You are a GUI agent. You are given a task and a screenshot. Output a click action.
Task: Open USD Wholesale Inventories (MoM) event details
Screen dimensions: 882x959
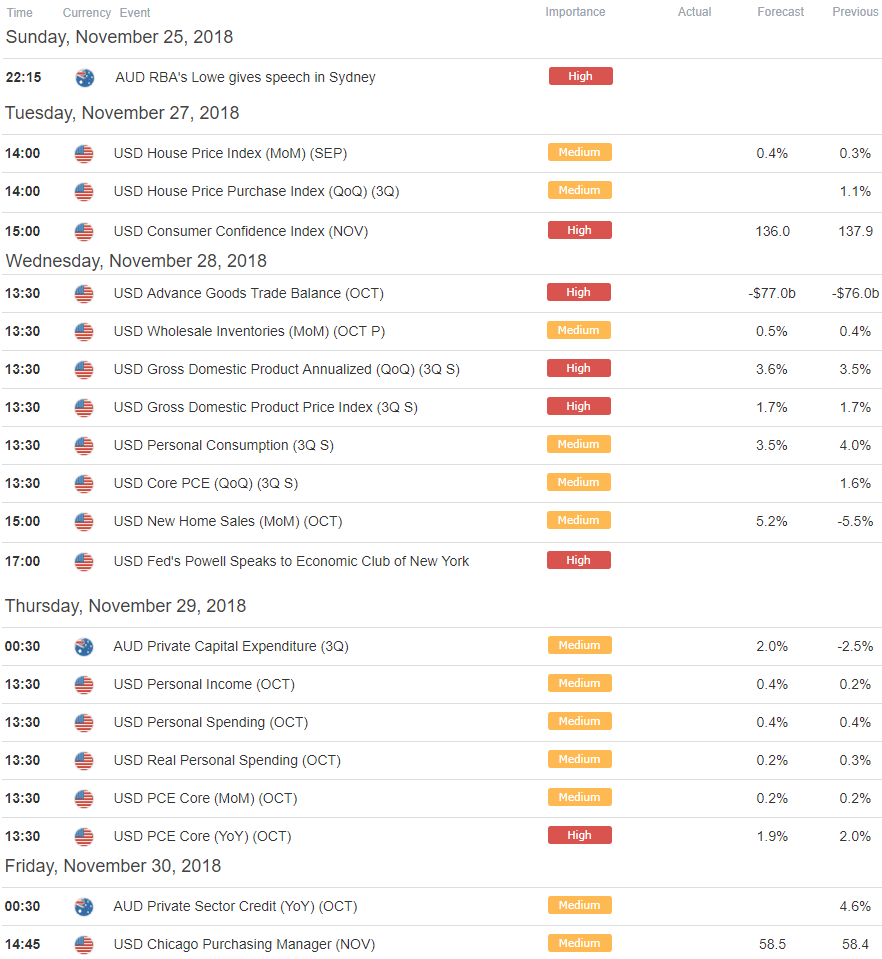[250, 331]
